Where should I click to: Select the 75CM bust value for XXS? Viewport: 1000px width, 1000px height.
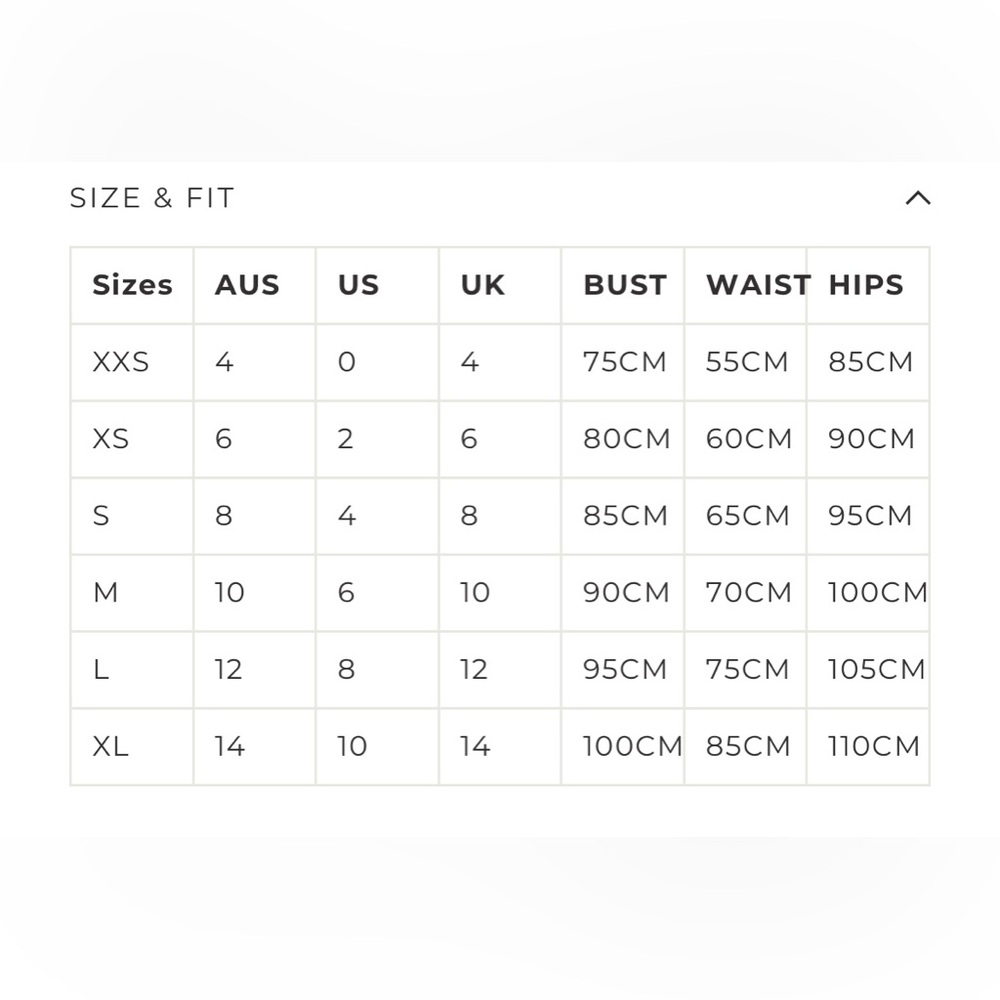coord(625,362)
